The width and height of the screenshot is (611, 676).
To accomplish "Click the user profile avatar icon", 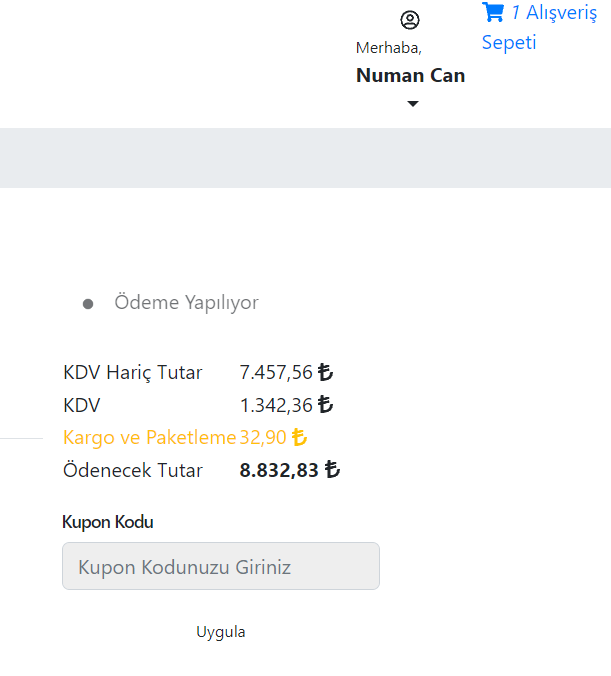I will click(x=410, y=20).
